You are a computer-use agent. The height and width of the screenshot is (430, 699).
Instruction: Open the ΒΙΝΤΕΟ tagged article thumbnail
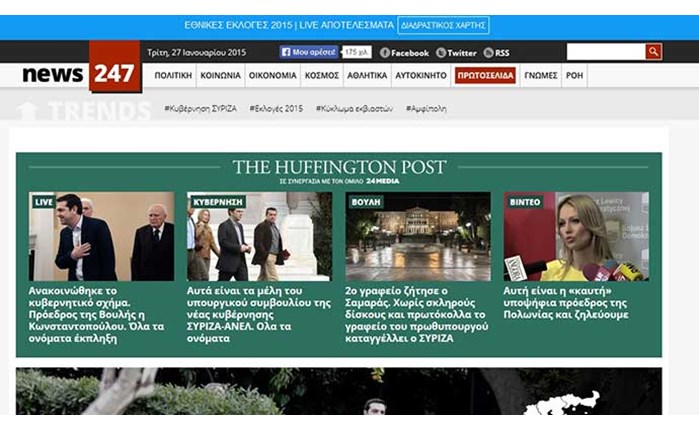click(576, 236)
